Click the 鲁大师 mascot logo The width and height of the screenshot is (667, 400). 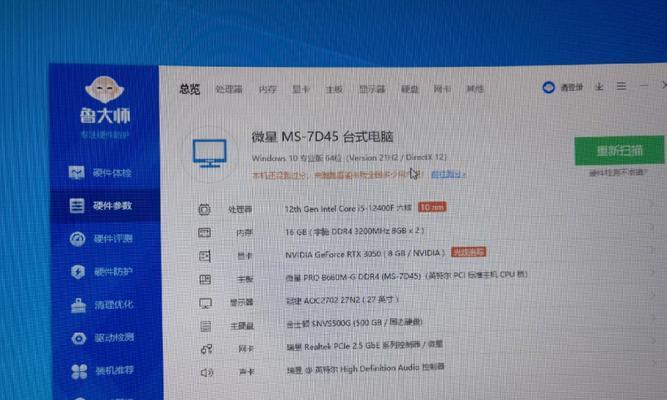coord(104,90)
